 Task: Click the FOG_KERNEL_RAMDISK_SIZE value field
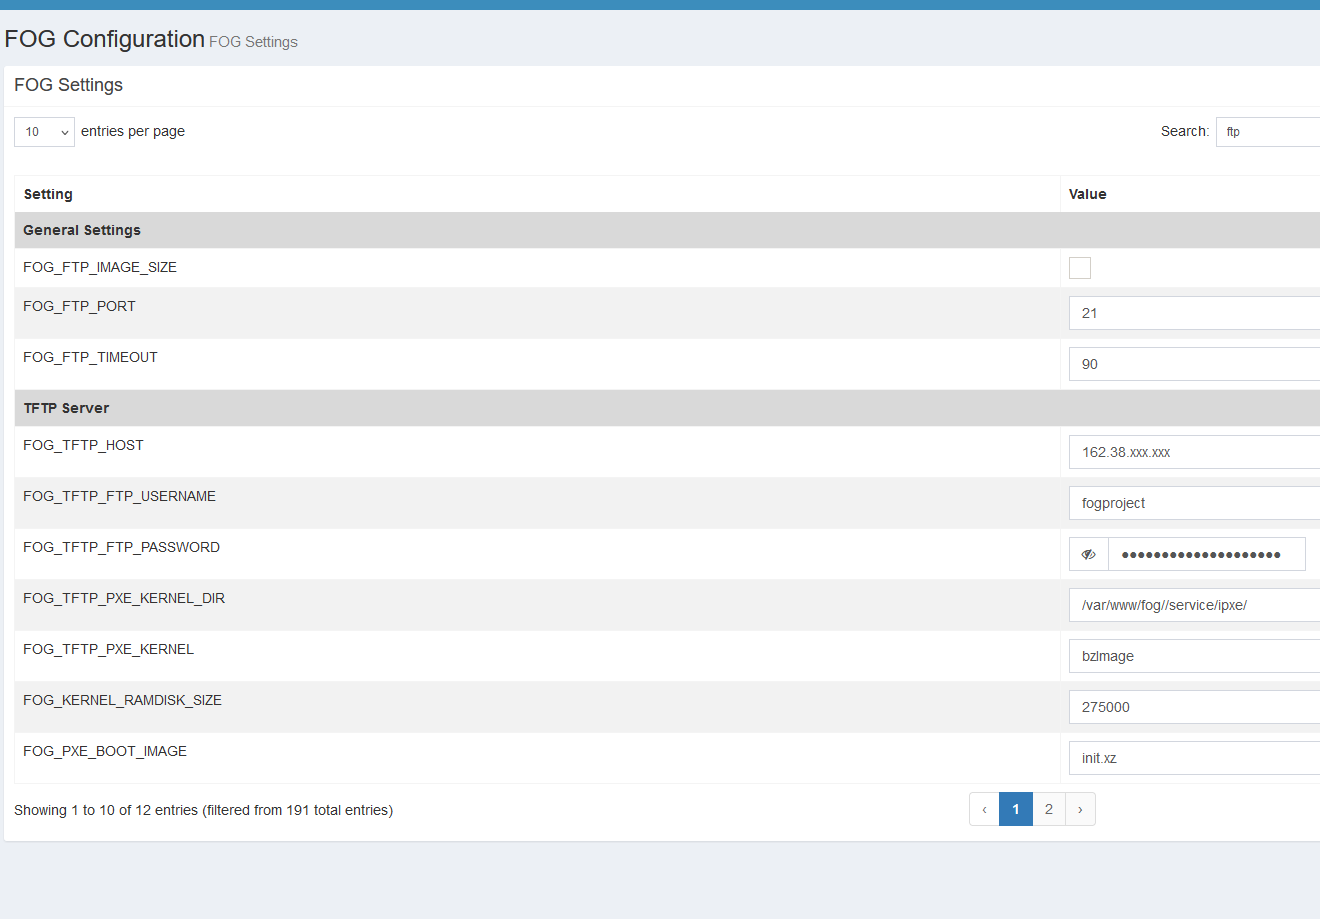tap(1194, 707)
